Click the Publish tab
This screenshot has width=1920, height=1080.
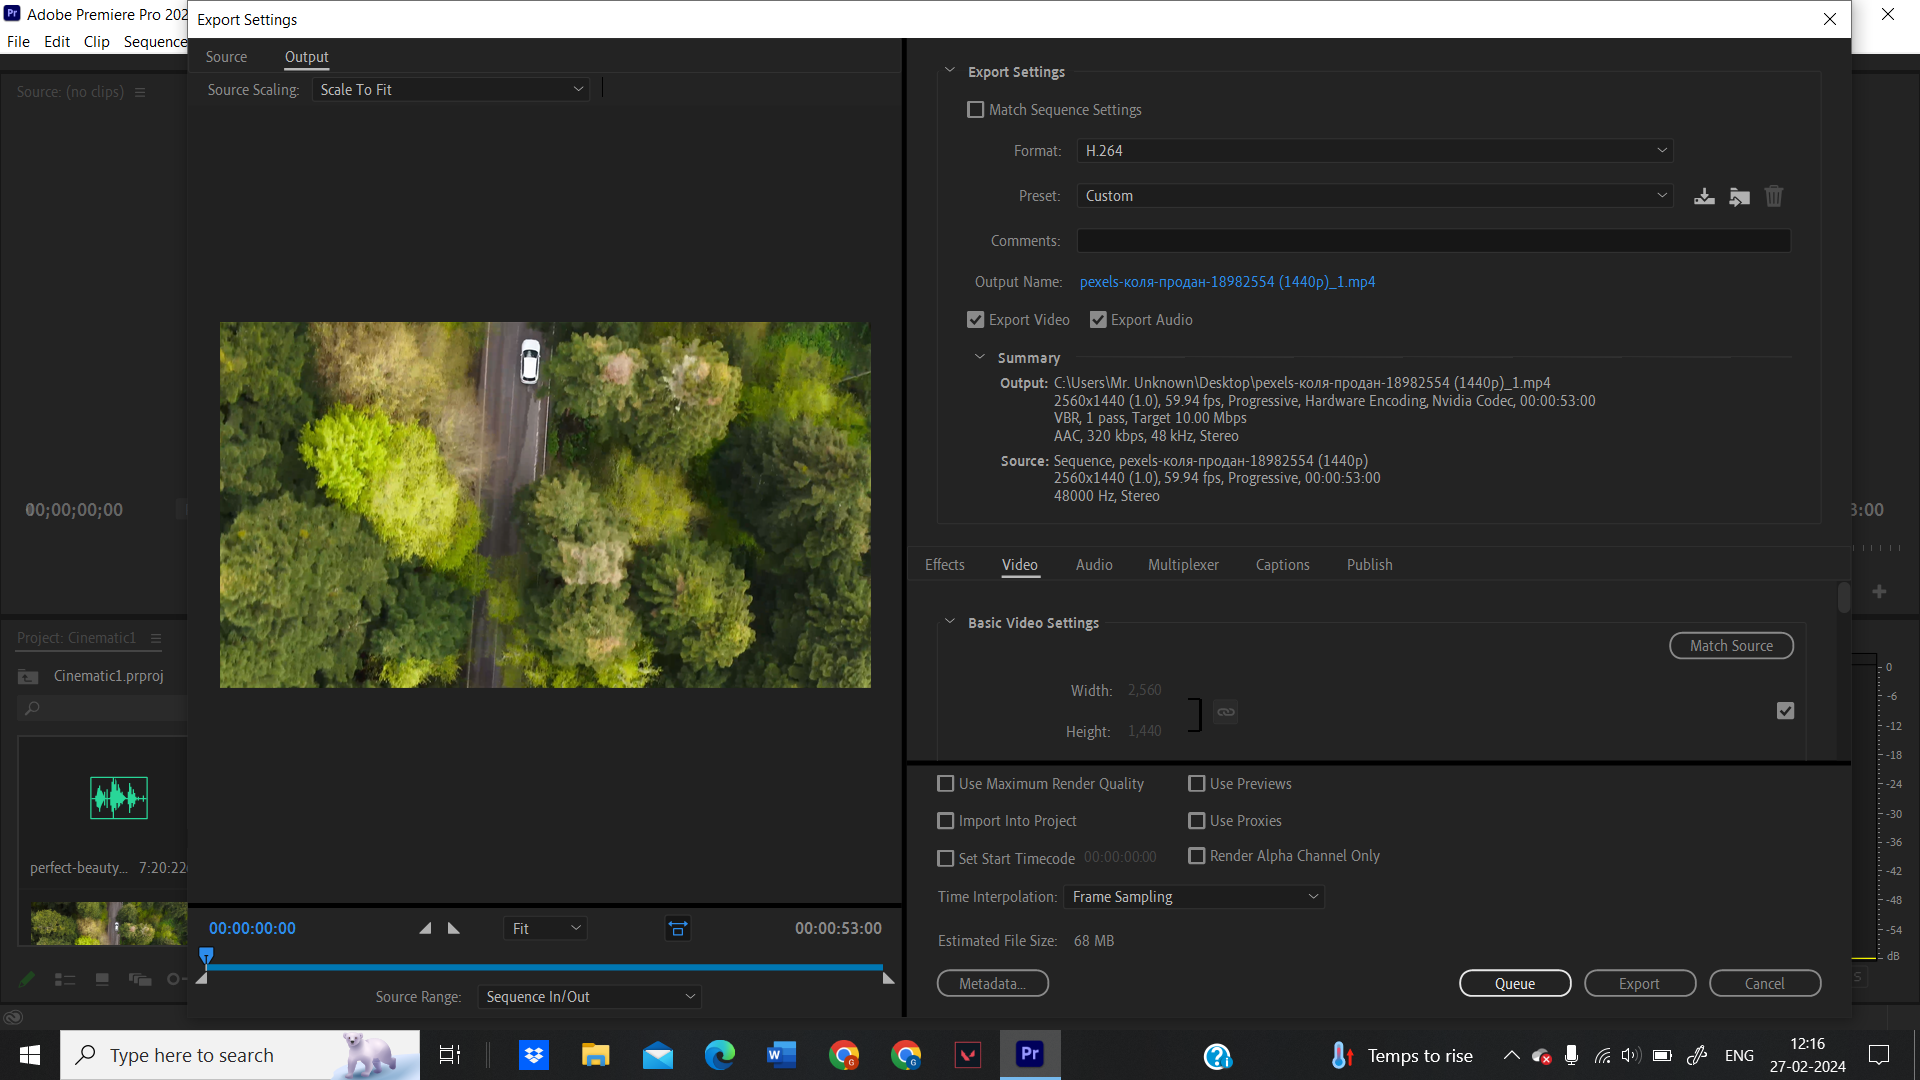(1369, 564)
